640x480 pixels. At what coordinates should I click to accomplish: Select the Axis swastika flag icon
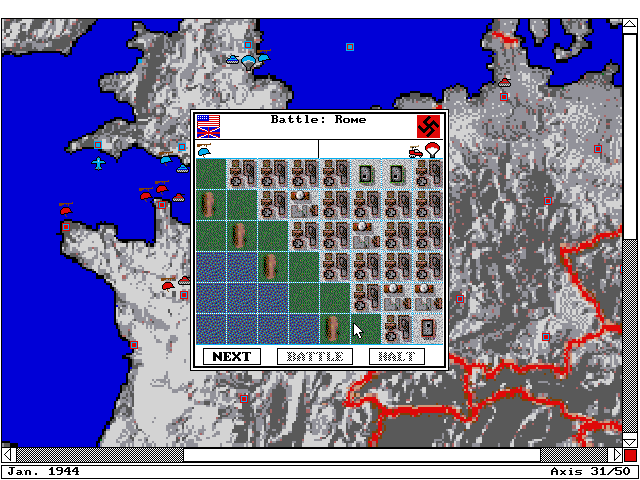429,126
